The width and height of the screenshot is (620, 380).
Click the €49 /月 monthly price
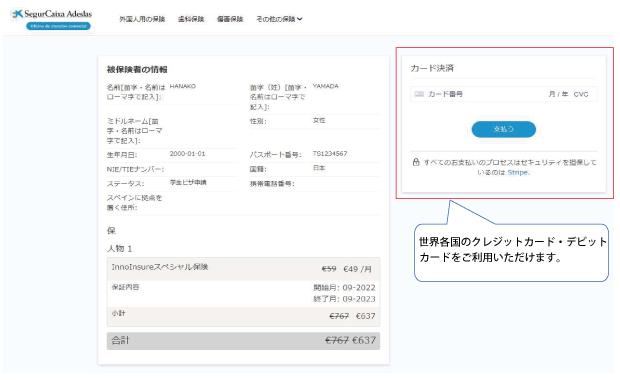(357, 269)
